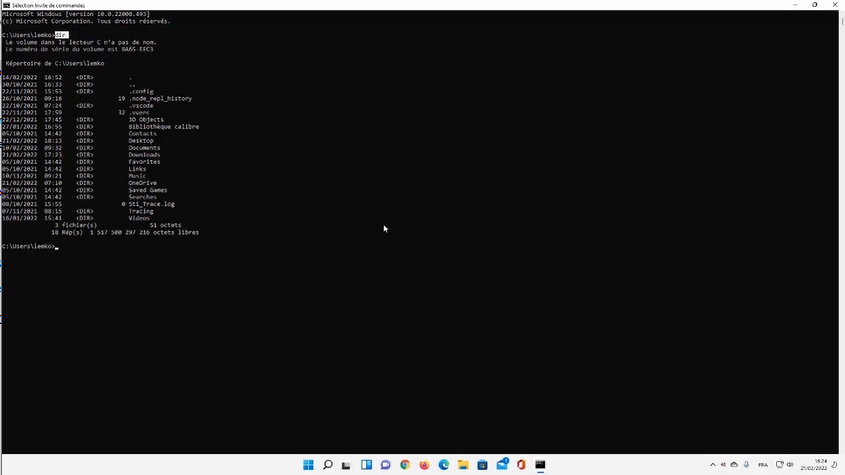Launch Google Chrome from the taskbar

coord(405,465)
